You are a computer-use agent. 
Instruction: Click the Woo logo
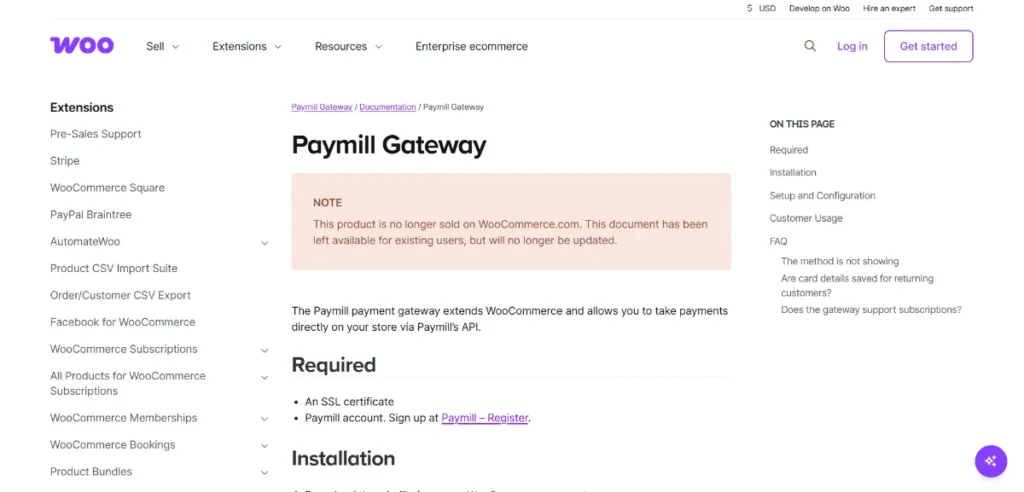pyautogui.click(x=82, y=46)
